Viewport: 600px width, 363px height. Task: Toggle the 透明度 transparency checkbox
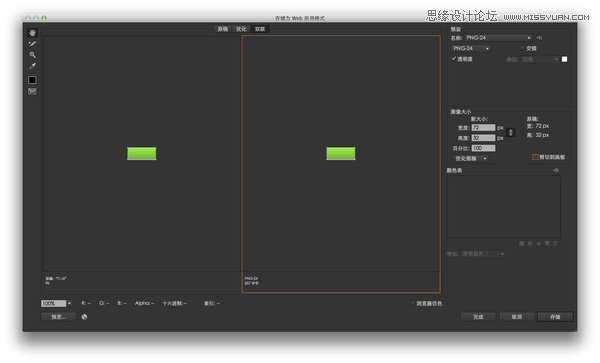[x=453, y=59]
